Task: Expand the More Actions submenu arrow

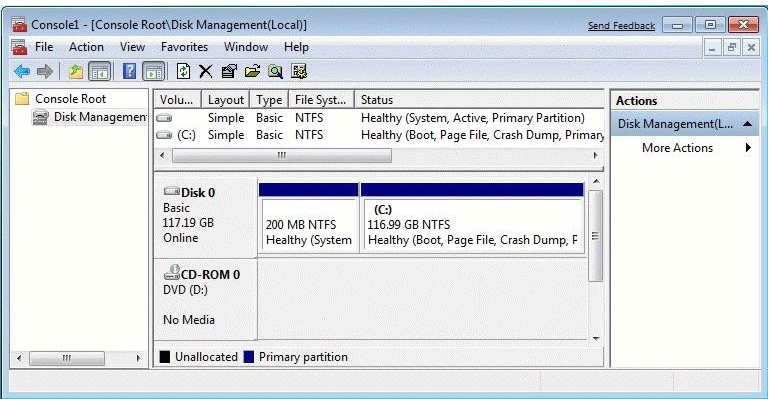Action: [x=748, y=147]
